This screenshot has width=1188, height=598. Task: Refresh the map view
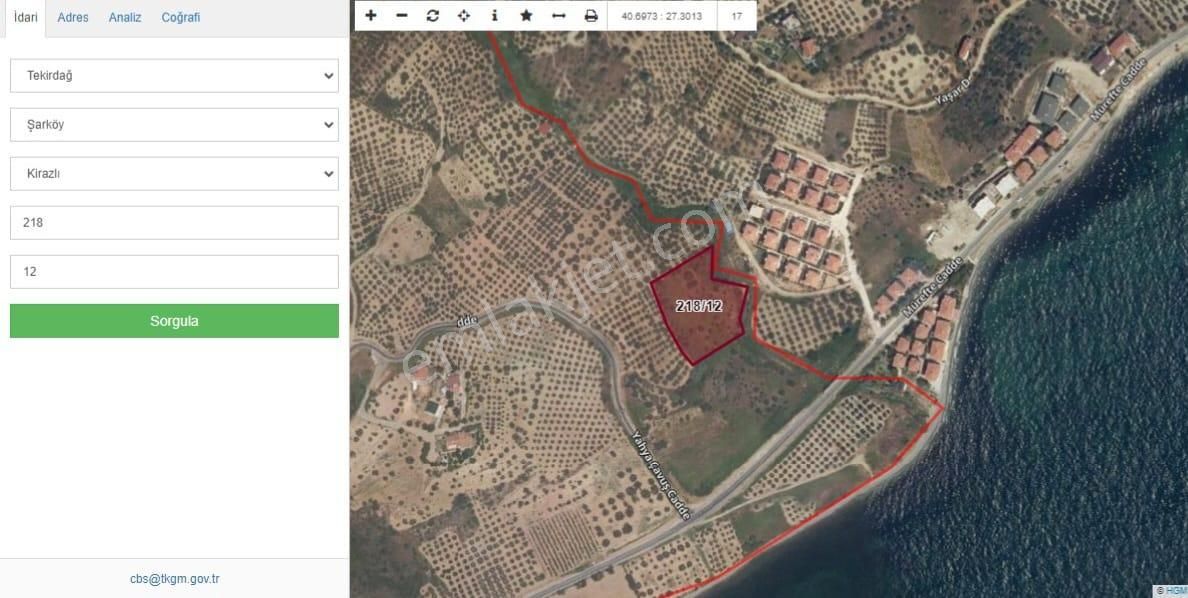coord(432,15)
